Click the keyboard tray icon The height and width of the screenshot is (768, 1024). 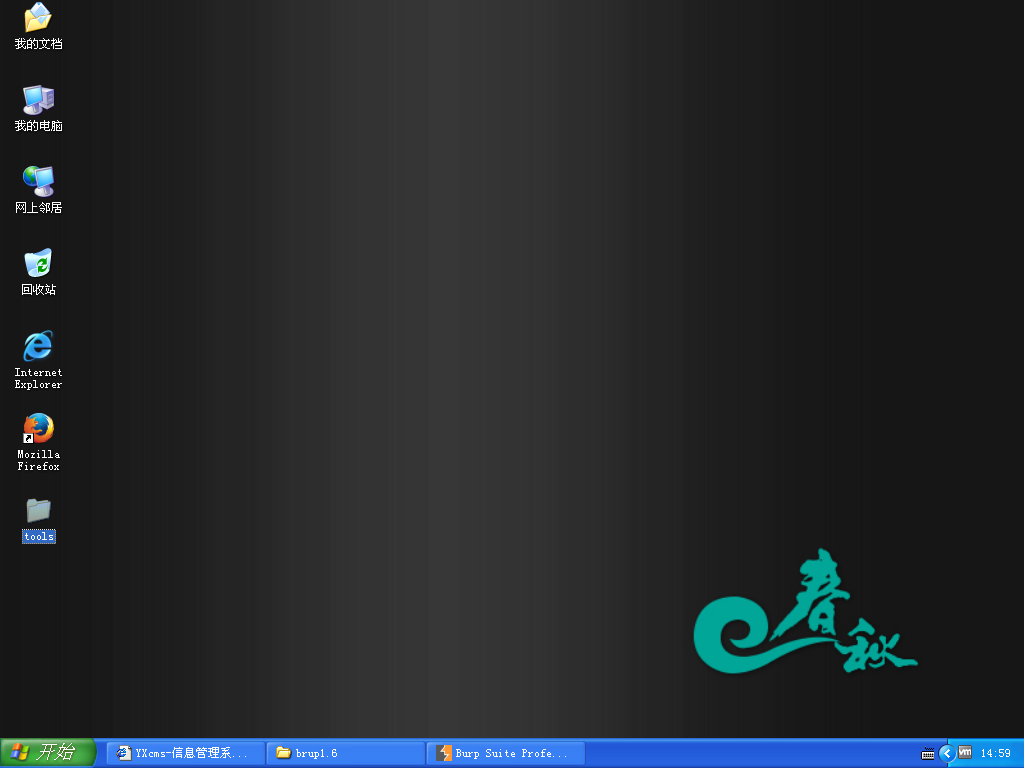tap(927, 754)
